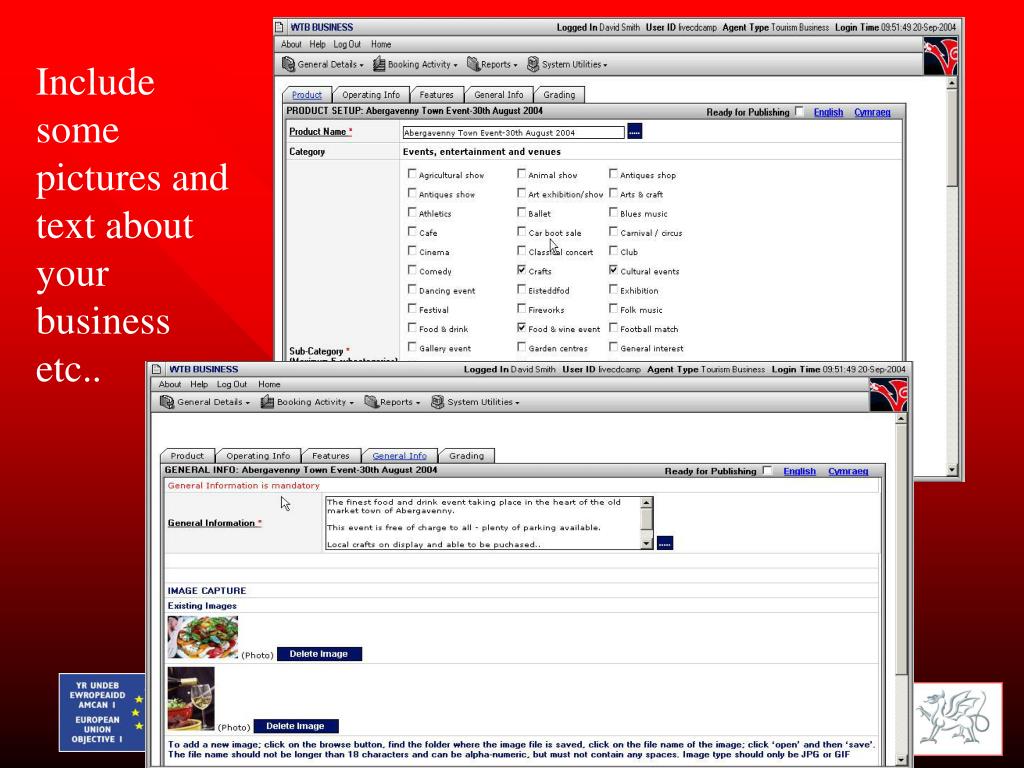This screenshot has width=1024, height=768.
Task: Switch language using Cymraeg link in the upper window
Action: tap(872, 112)
